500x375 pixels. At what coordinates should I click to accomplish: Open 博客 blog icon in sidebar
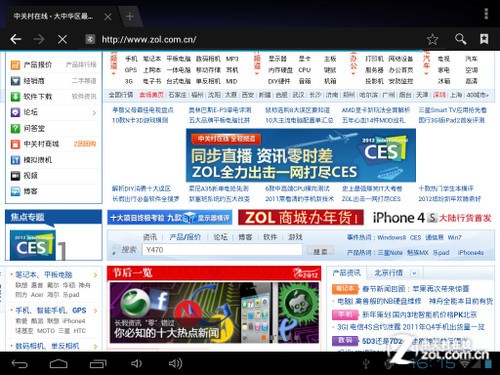click(15, 191)
